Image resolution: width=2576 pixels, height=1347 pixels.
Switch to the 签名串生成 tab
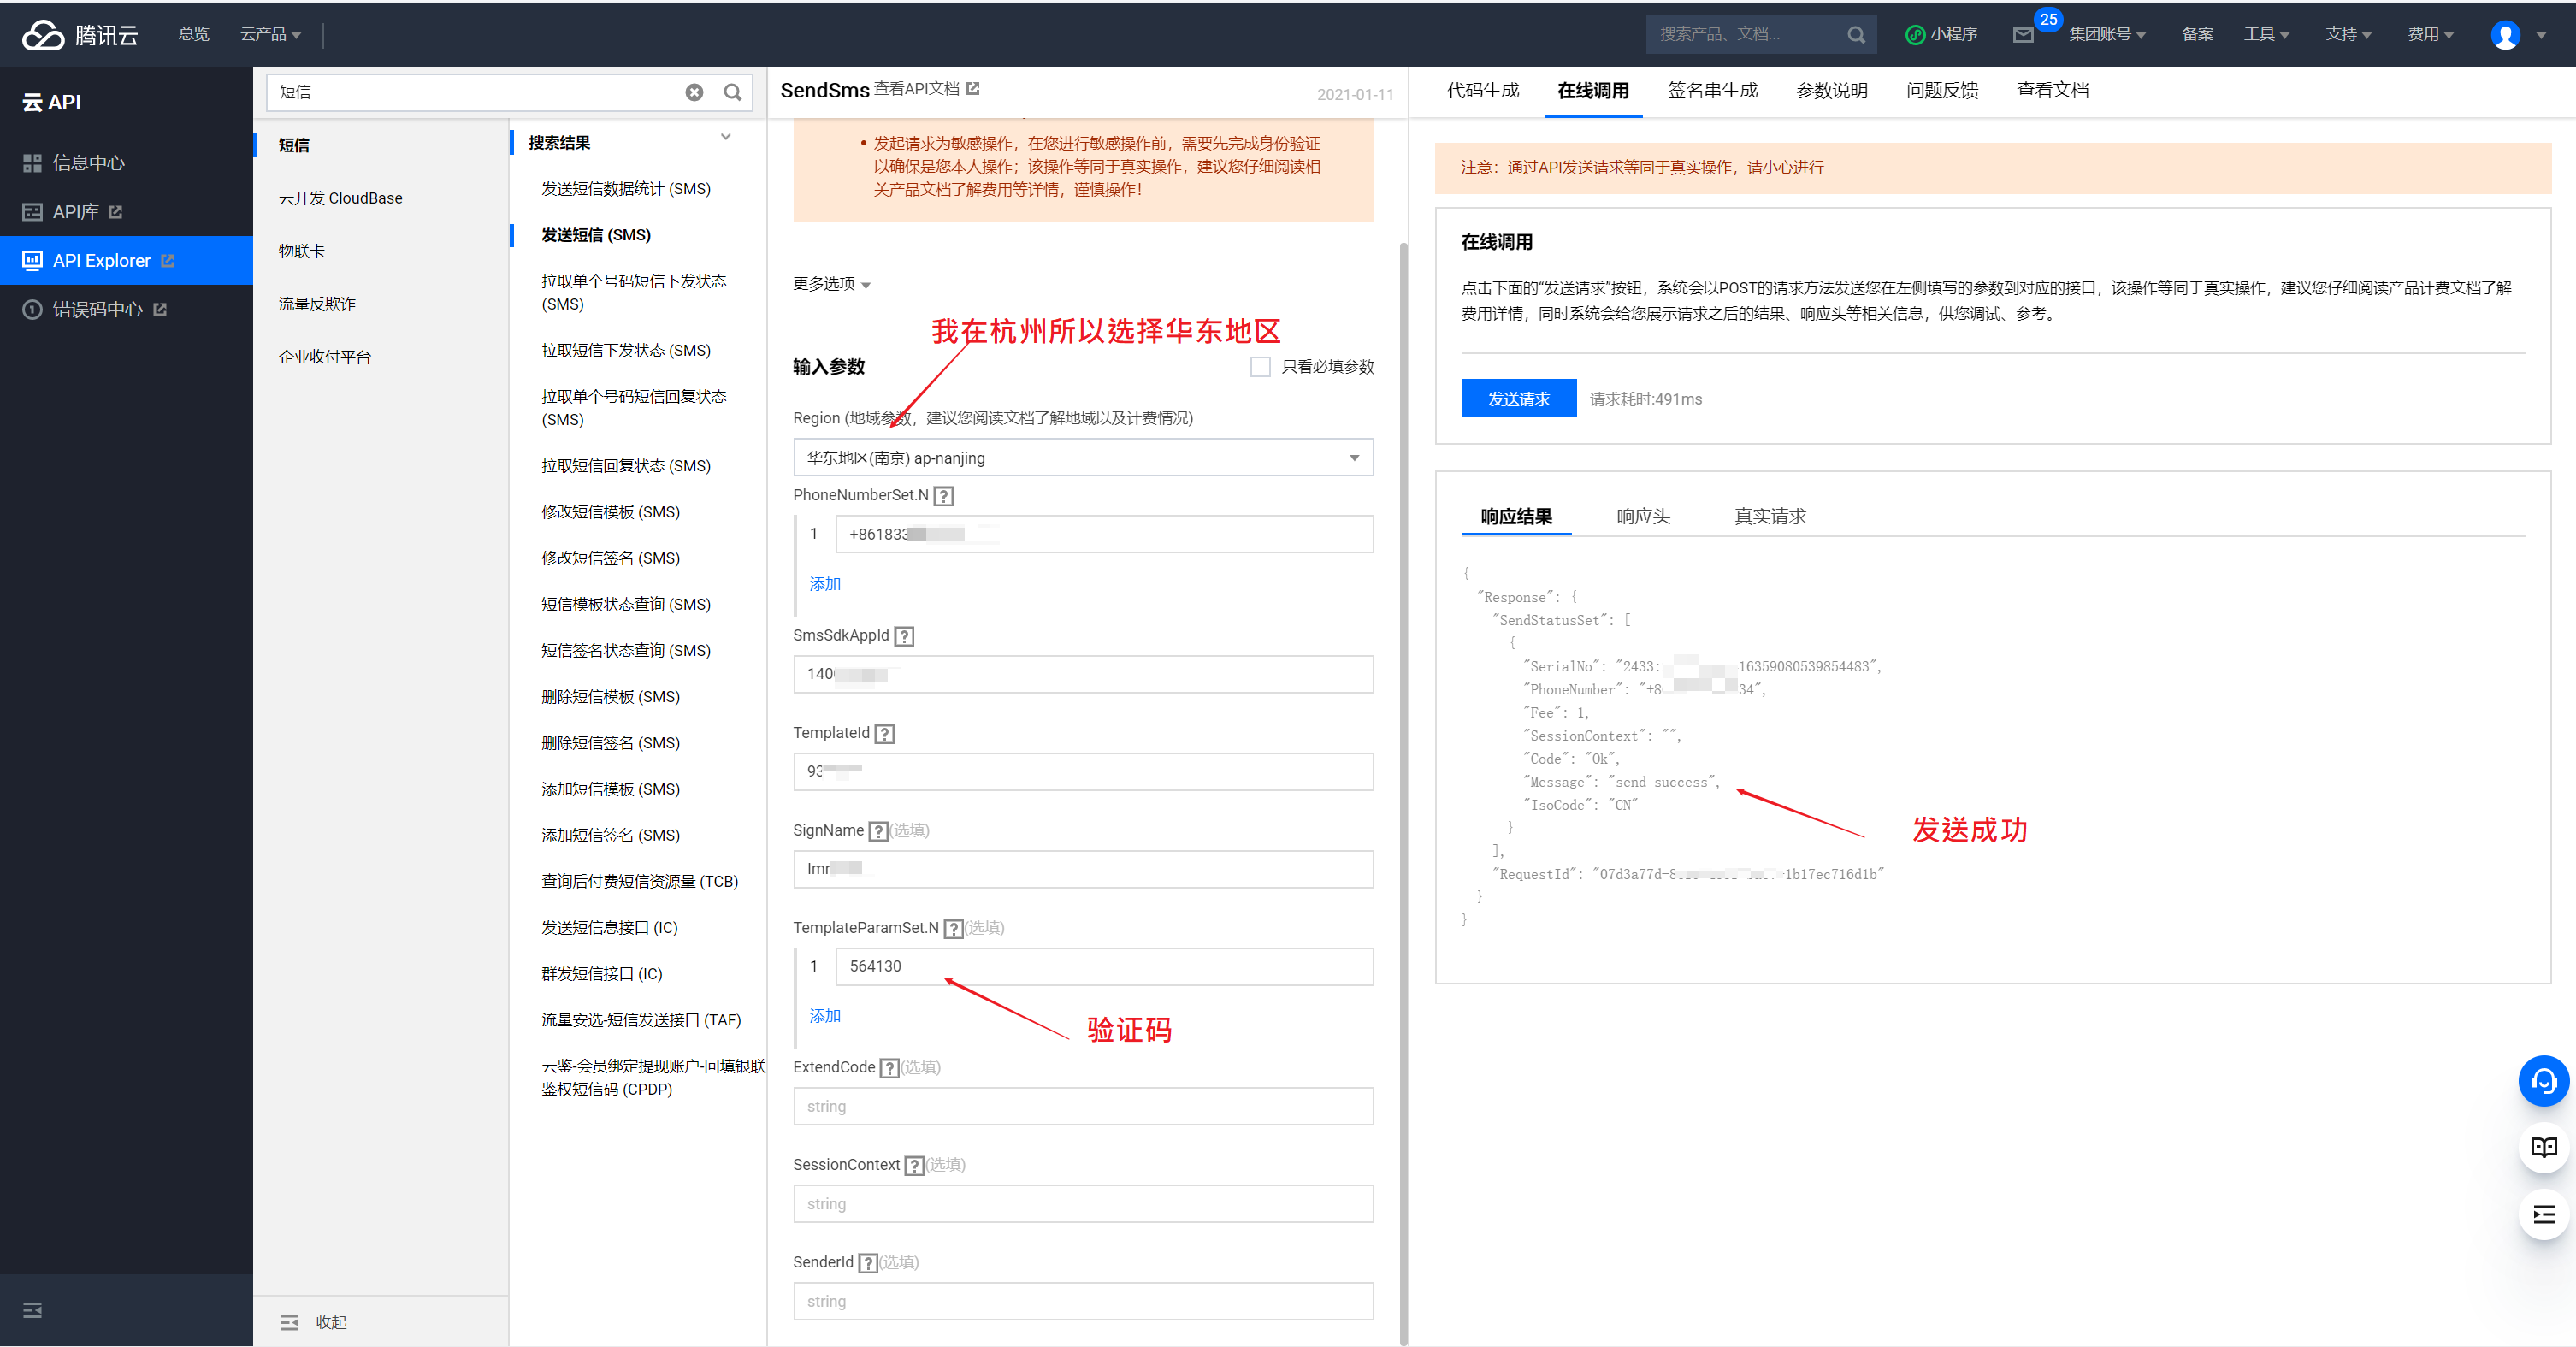pyautogui.click(x=1712, y=91)
